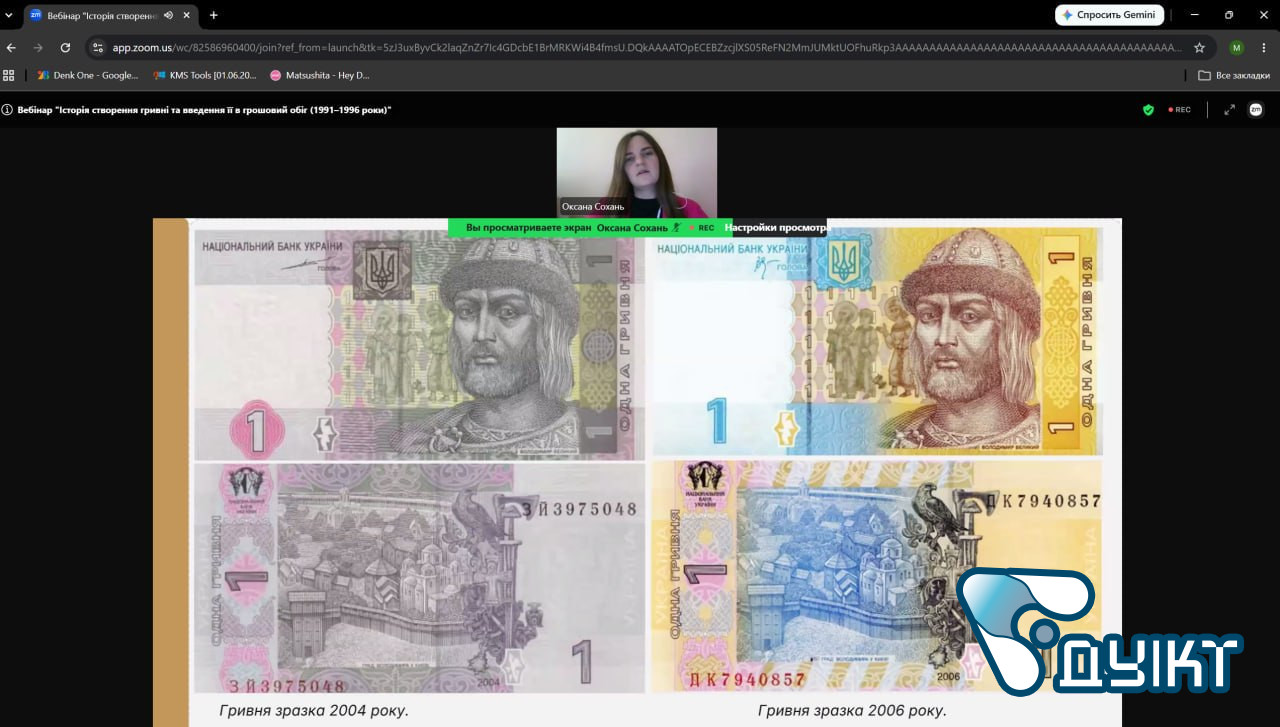Bookmark this page with the star icon

(x=1199, y=47)
